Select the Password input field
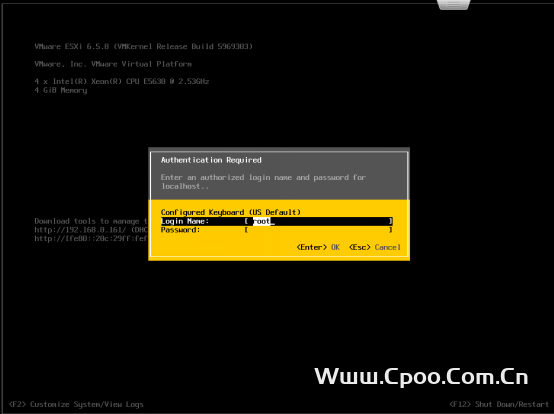The image size is (554, 414). point(318,230)
